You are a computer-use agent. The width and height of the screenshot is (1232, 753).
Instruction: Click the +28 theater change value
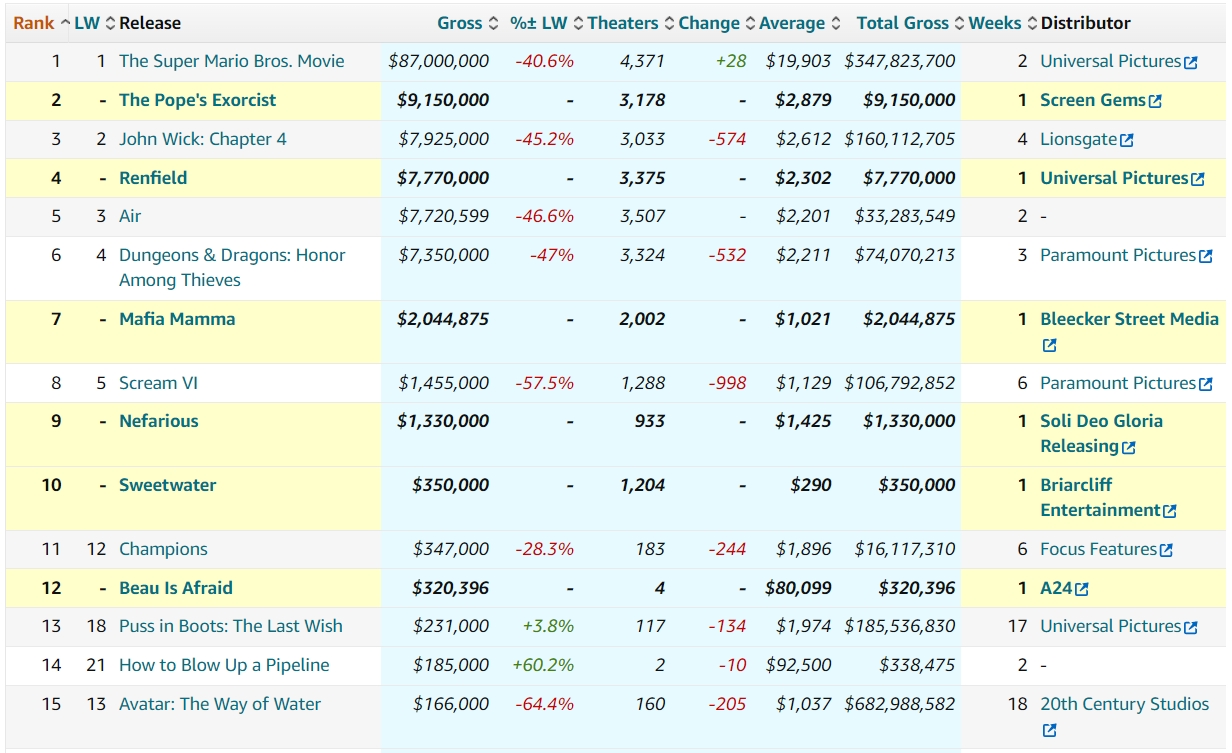click(x=731, y=61)
